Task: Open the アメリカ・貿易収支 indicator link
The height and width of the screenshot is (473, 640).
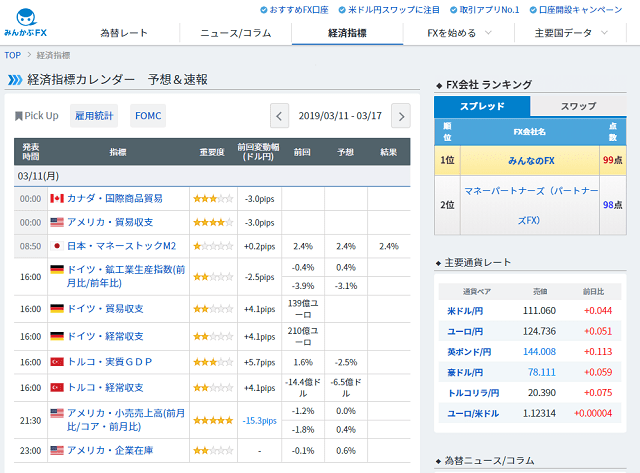Action: pyautogui.click(x=110, y=222)
